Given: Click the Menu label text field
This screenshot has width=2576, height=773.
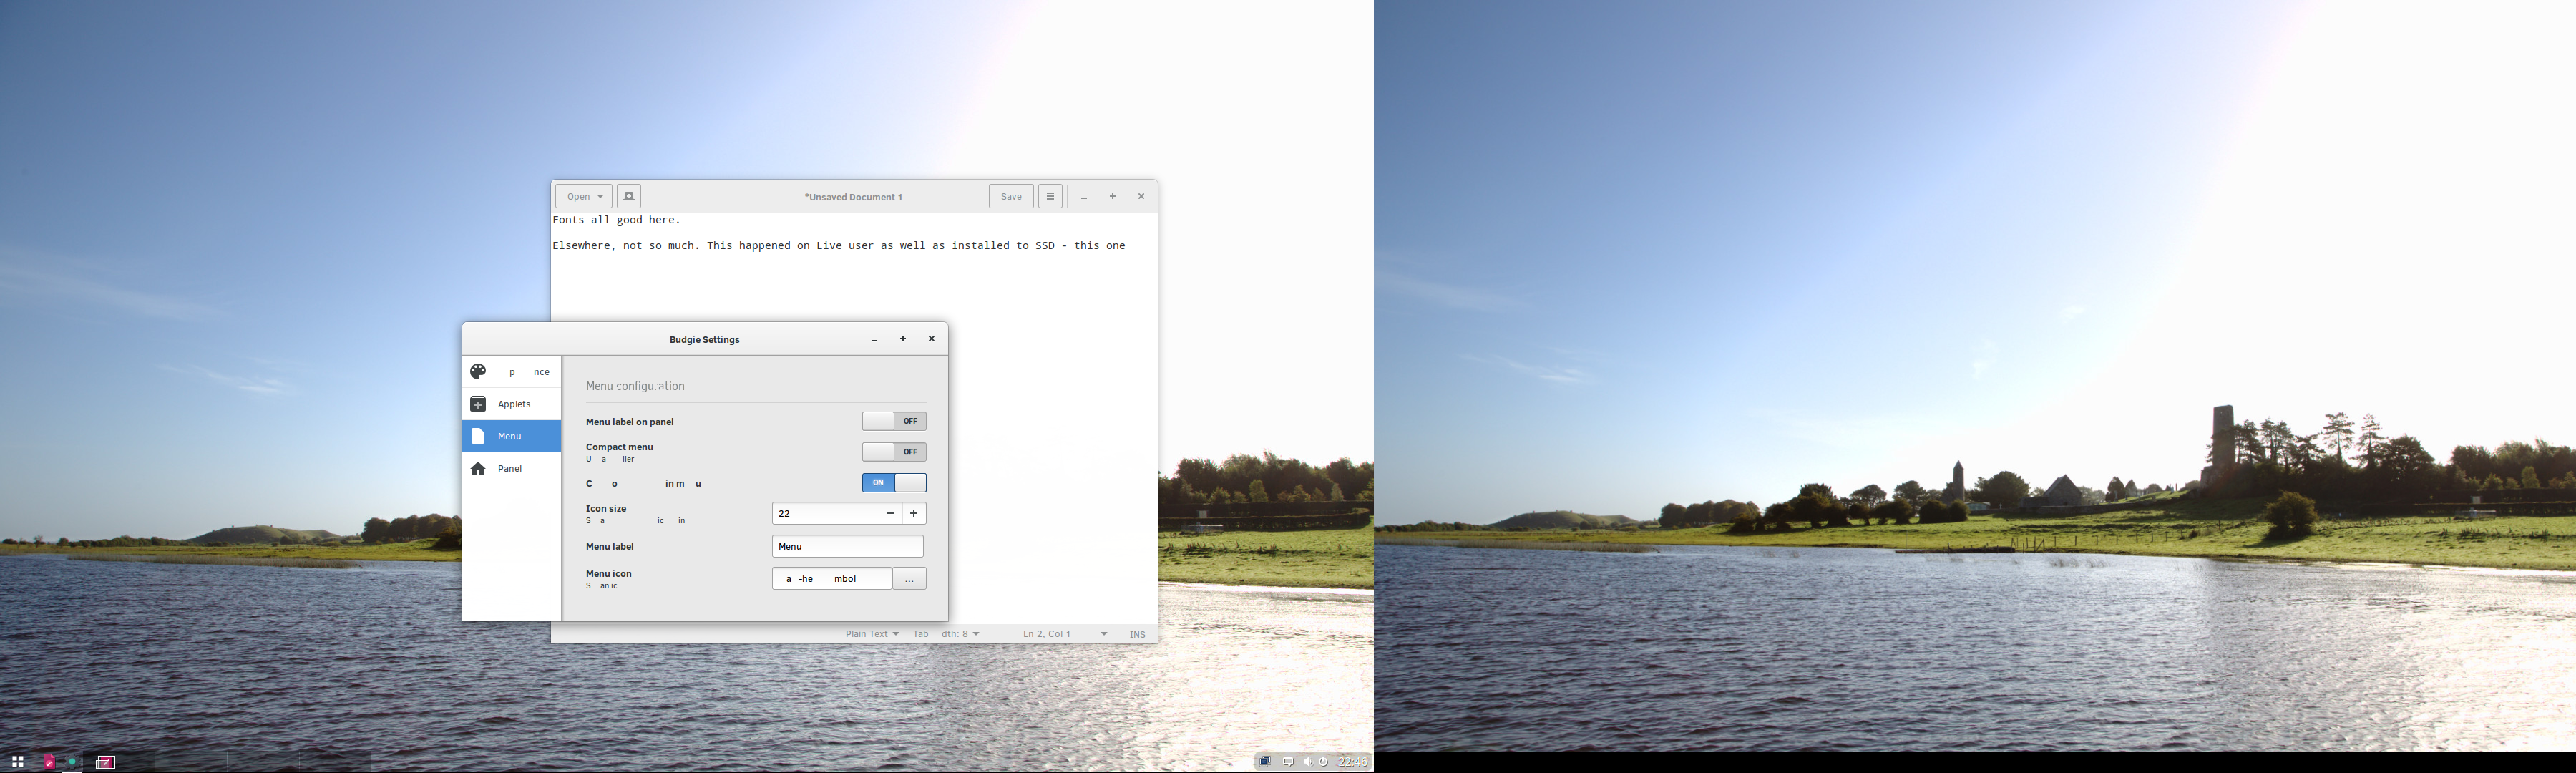Looking at the screenshot, I should coord(848,546).
